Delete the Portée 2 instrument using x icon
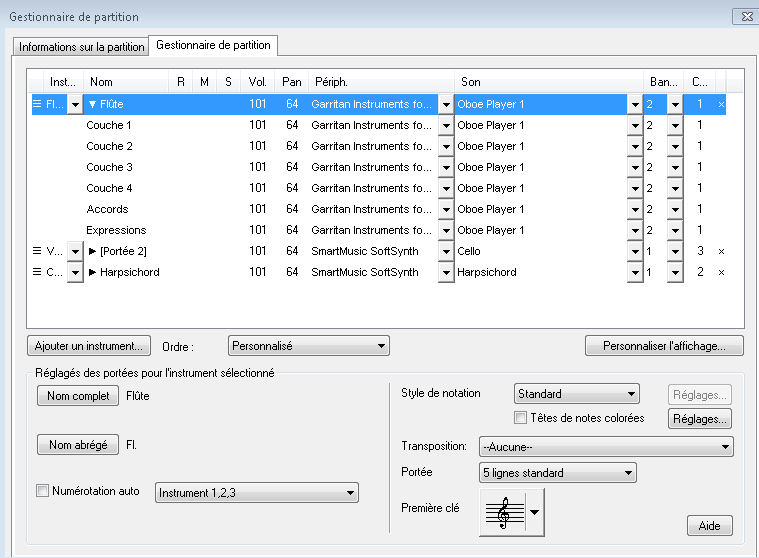Viewport: 759px width, 558px height. (722, 251)
